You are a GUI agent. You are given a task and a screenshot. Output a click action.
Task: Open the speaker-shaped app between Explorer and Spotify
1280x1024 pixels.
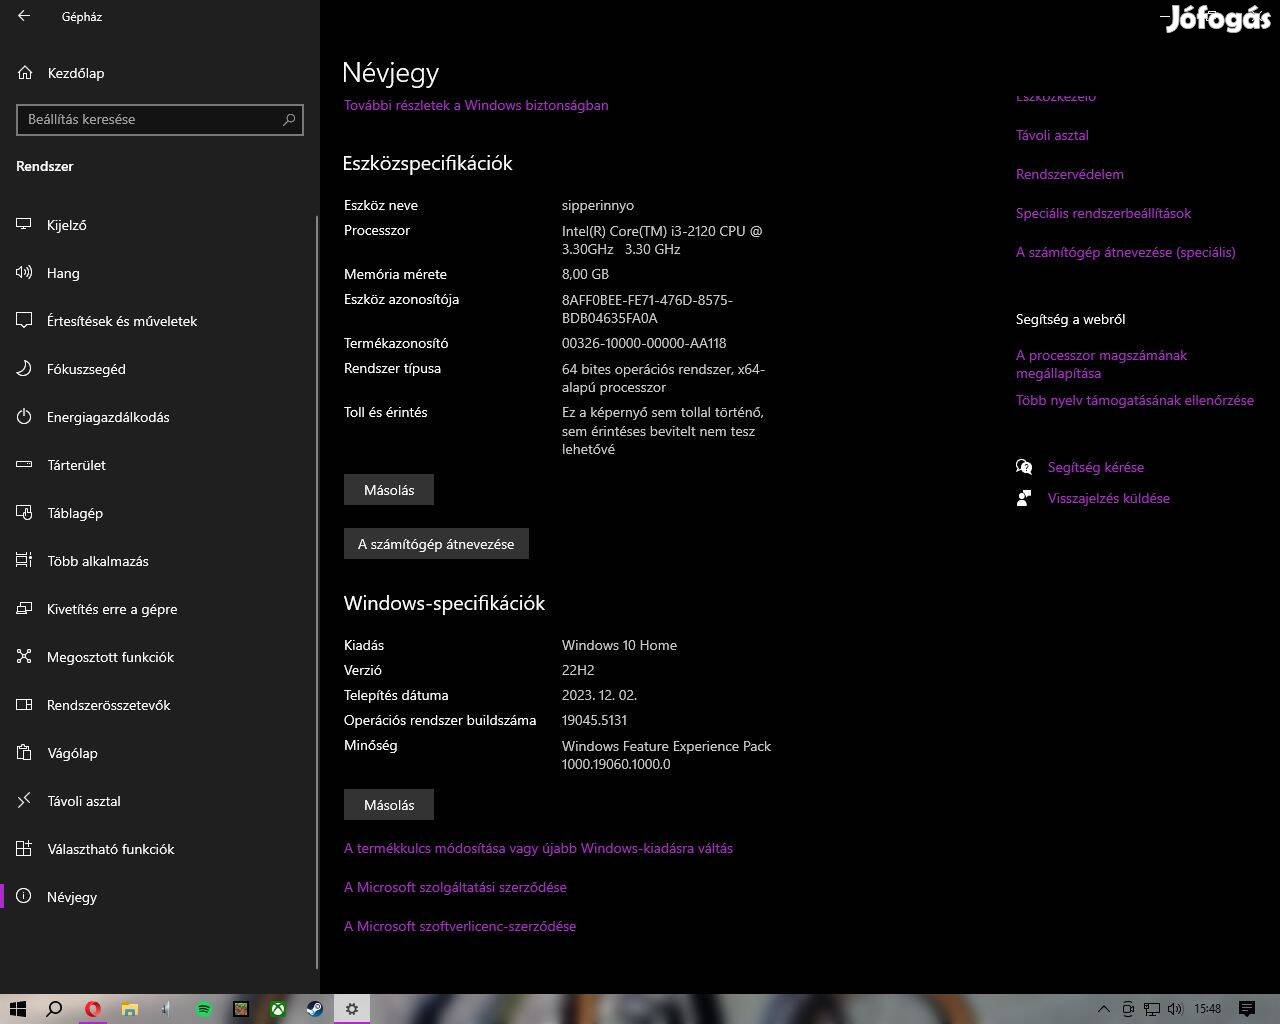click(x=167, y=1009)
